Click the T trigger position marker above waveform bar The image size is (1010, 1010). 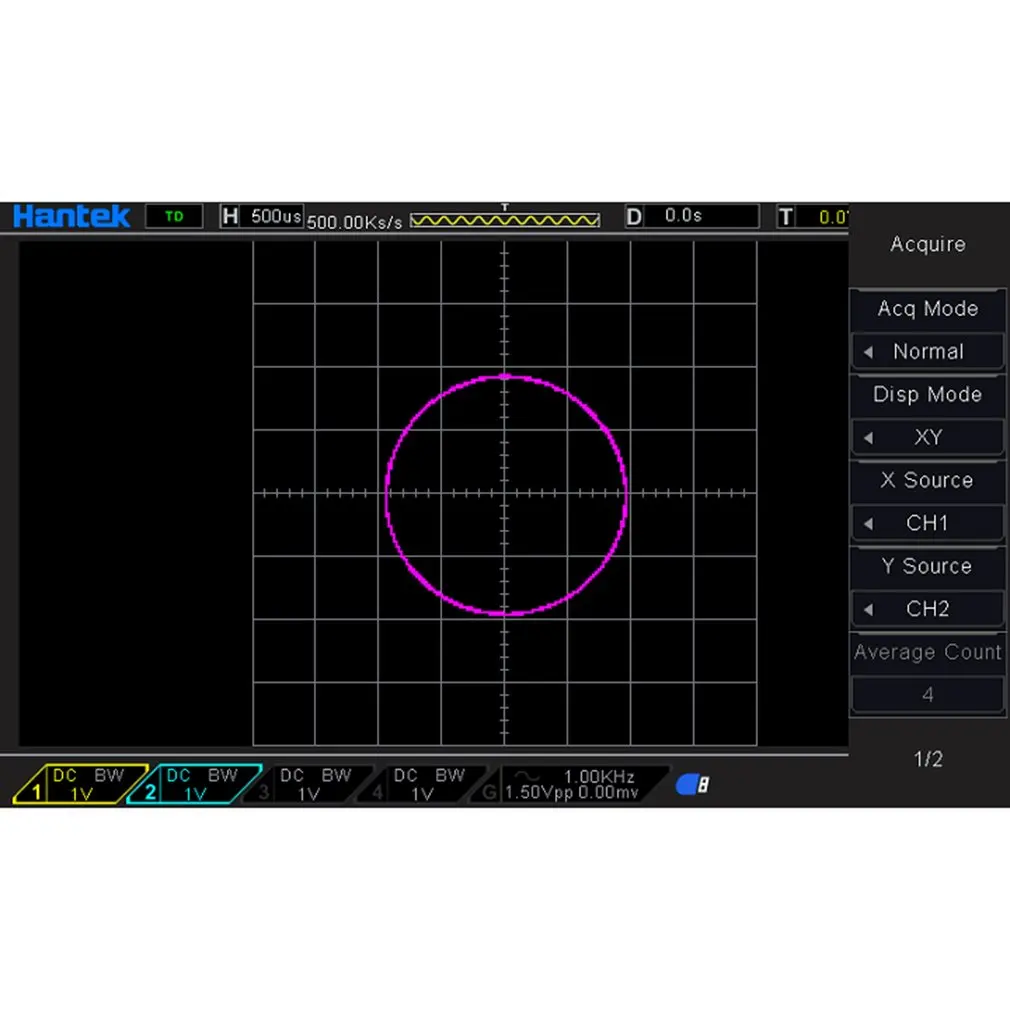point(505,207)
